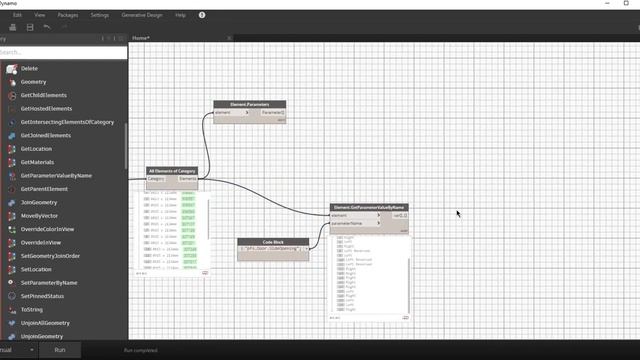640x360 pixels.
Task: Switch to the Home* workspace tab
Action: coord(141,38)
